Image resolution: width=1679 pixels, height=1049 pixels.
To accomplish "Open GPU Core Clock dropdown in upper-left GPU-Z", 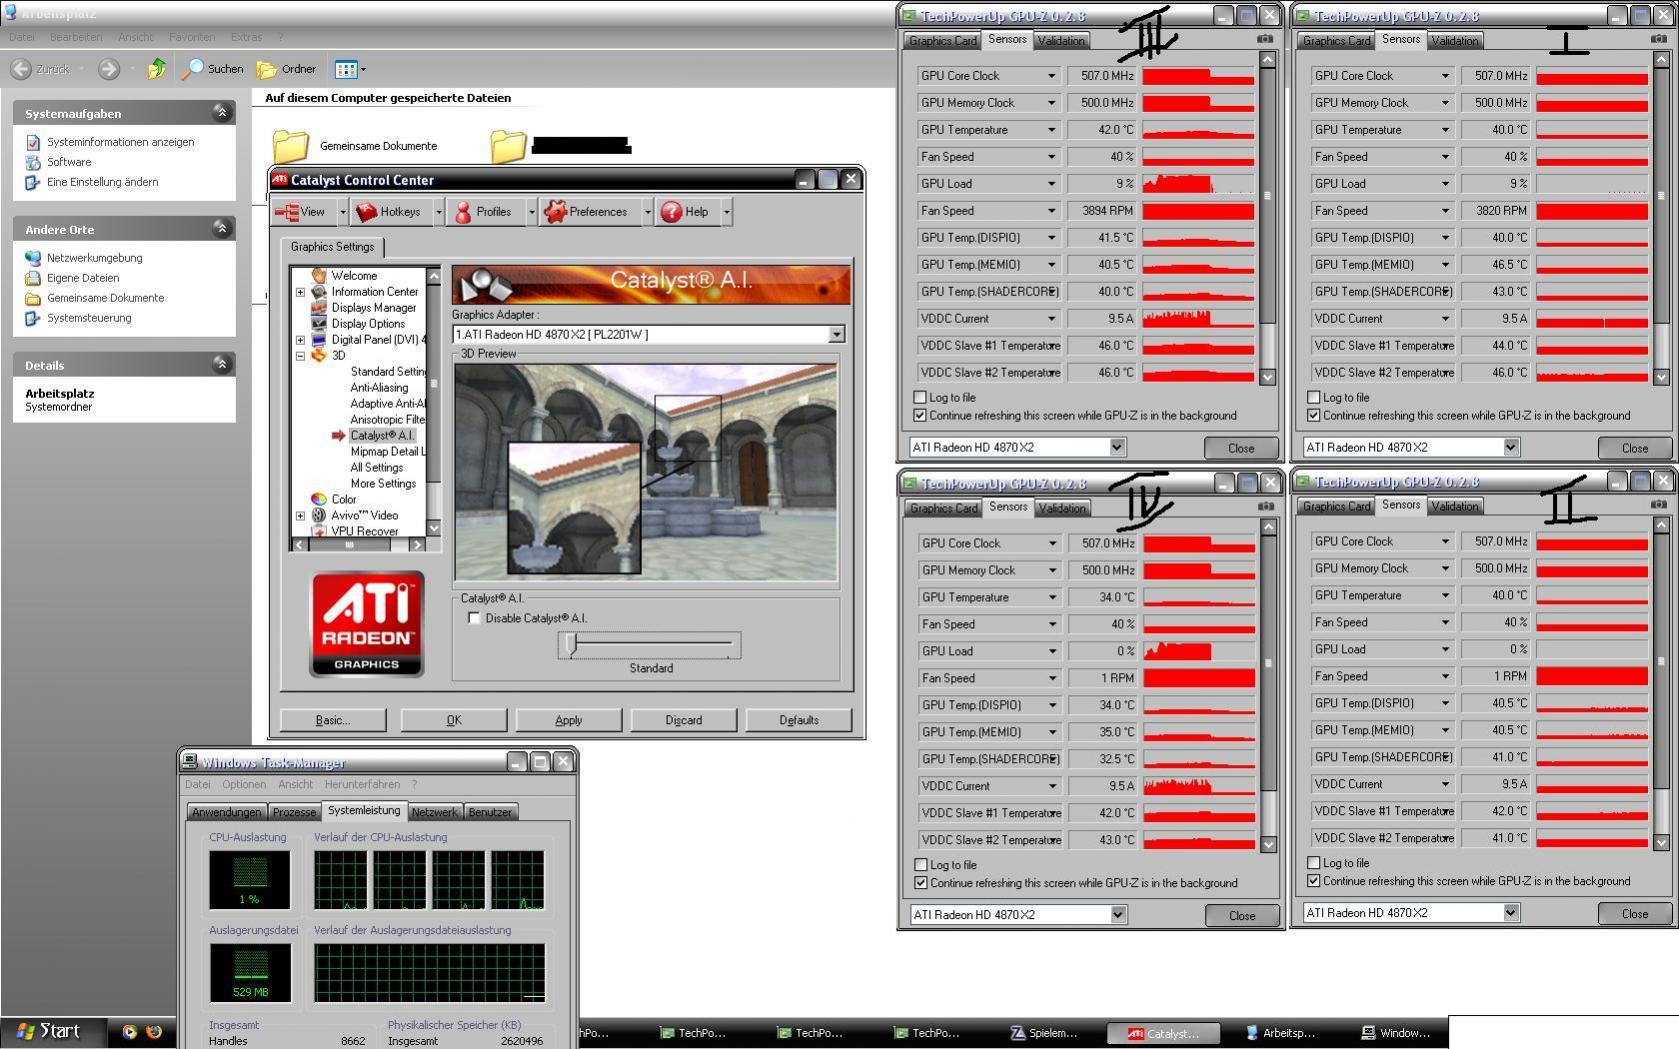I will (x=1051, y=76).
